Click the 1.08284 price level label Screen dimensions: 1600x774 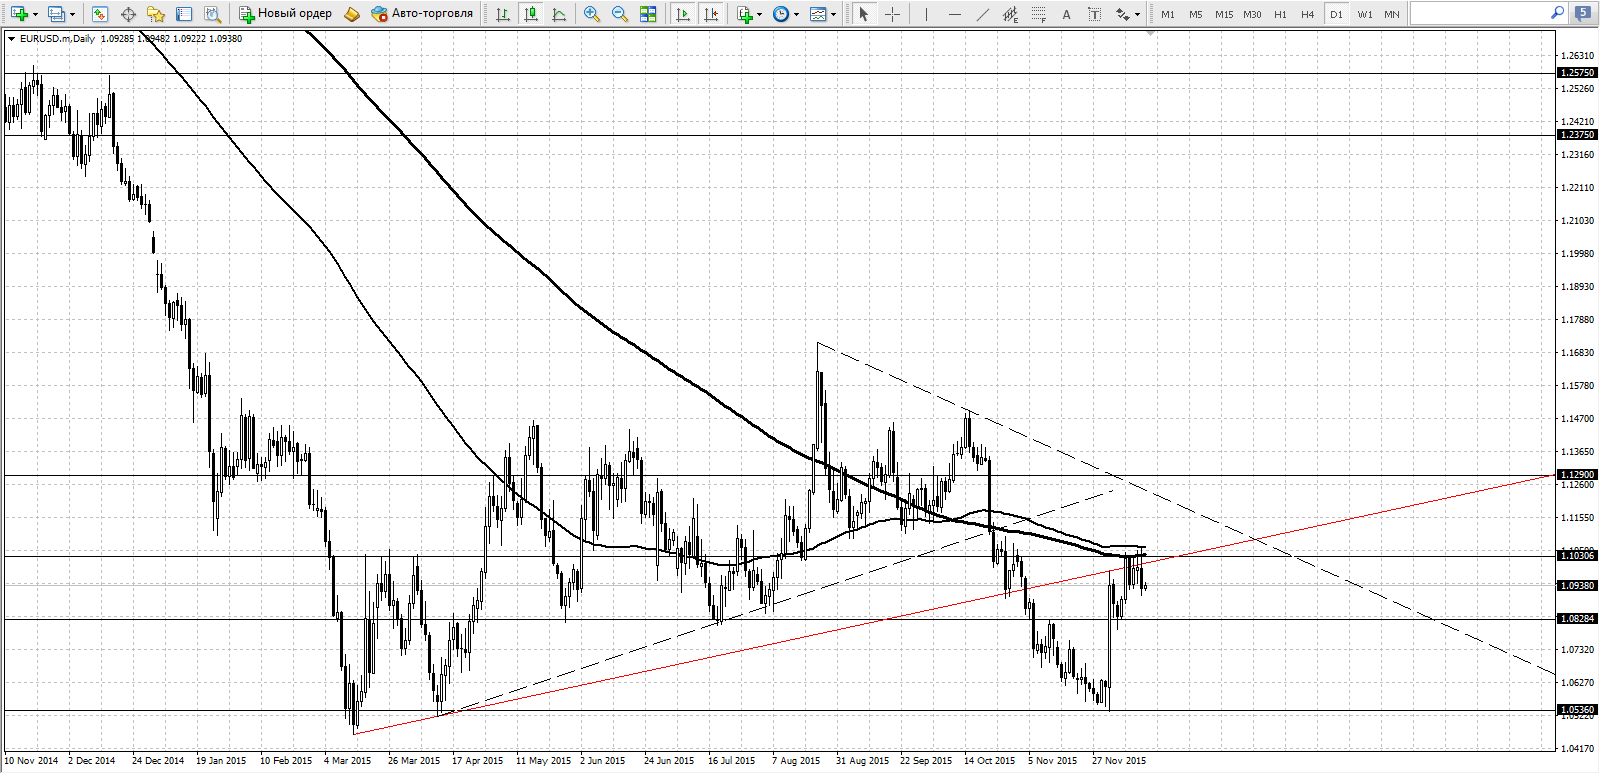tap(1577, 619)
